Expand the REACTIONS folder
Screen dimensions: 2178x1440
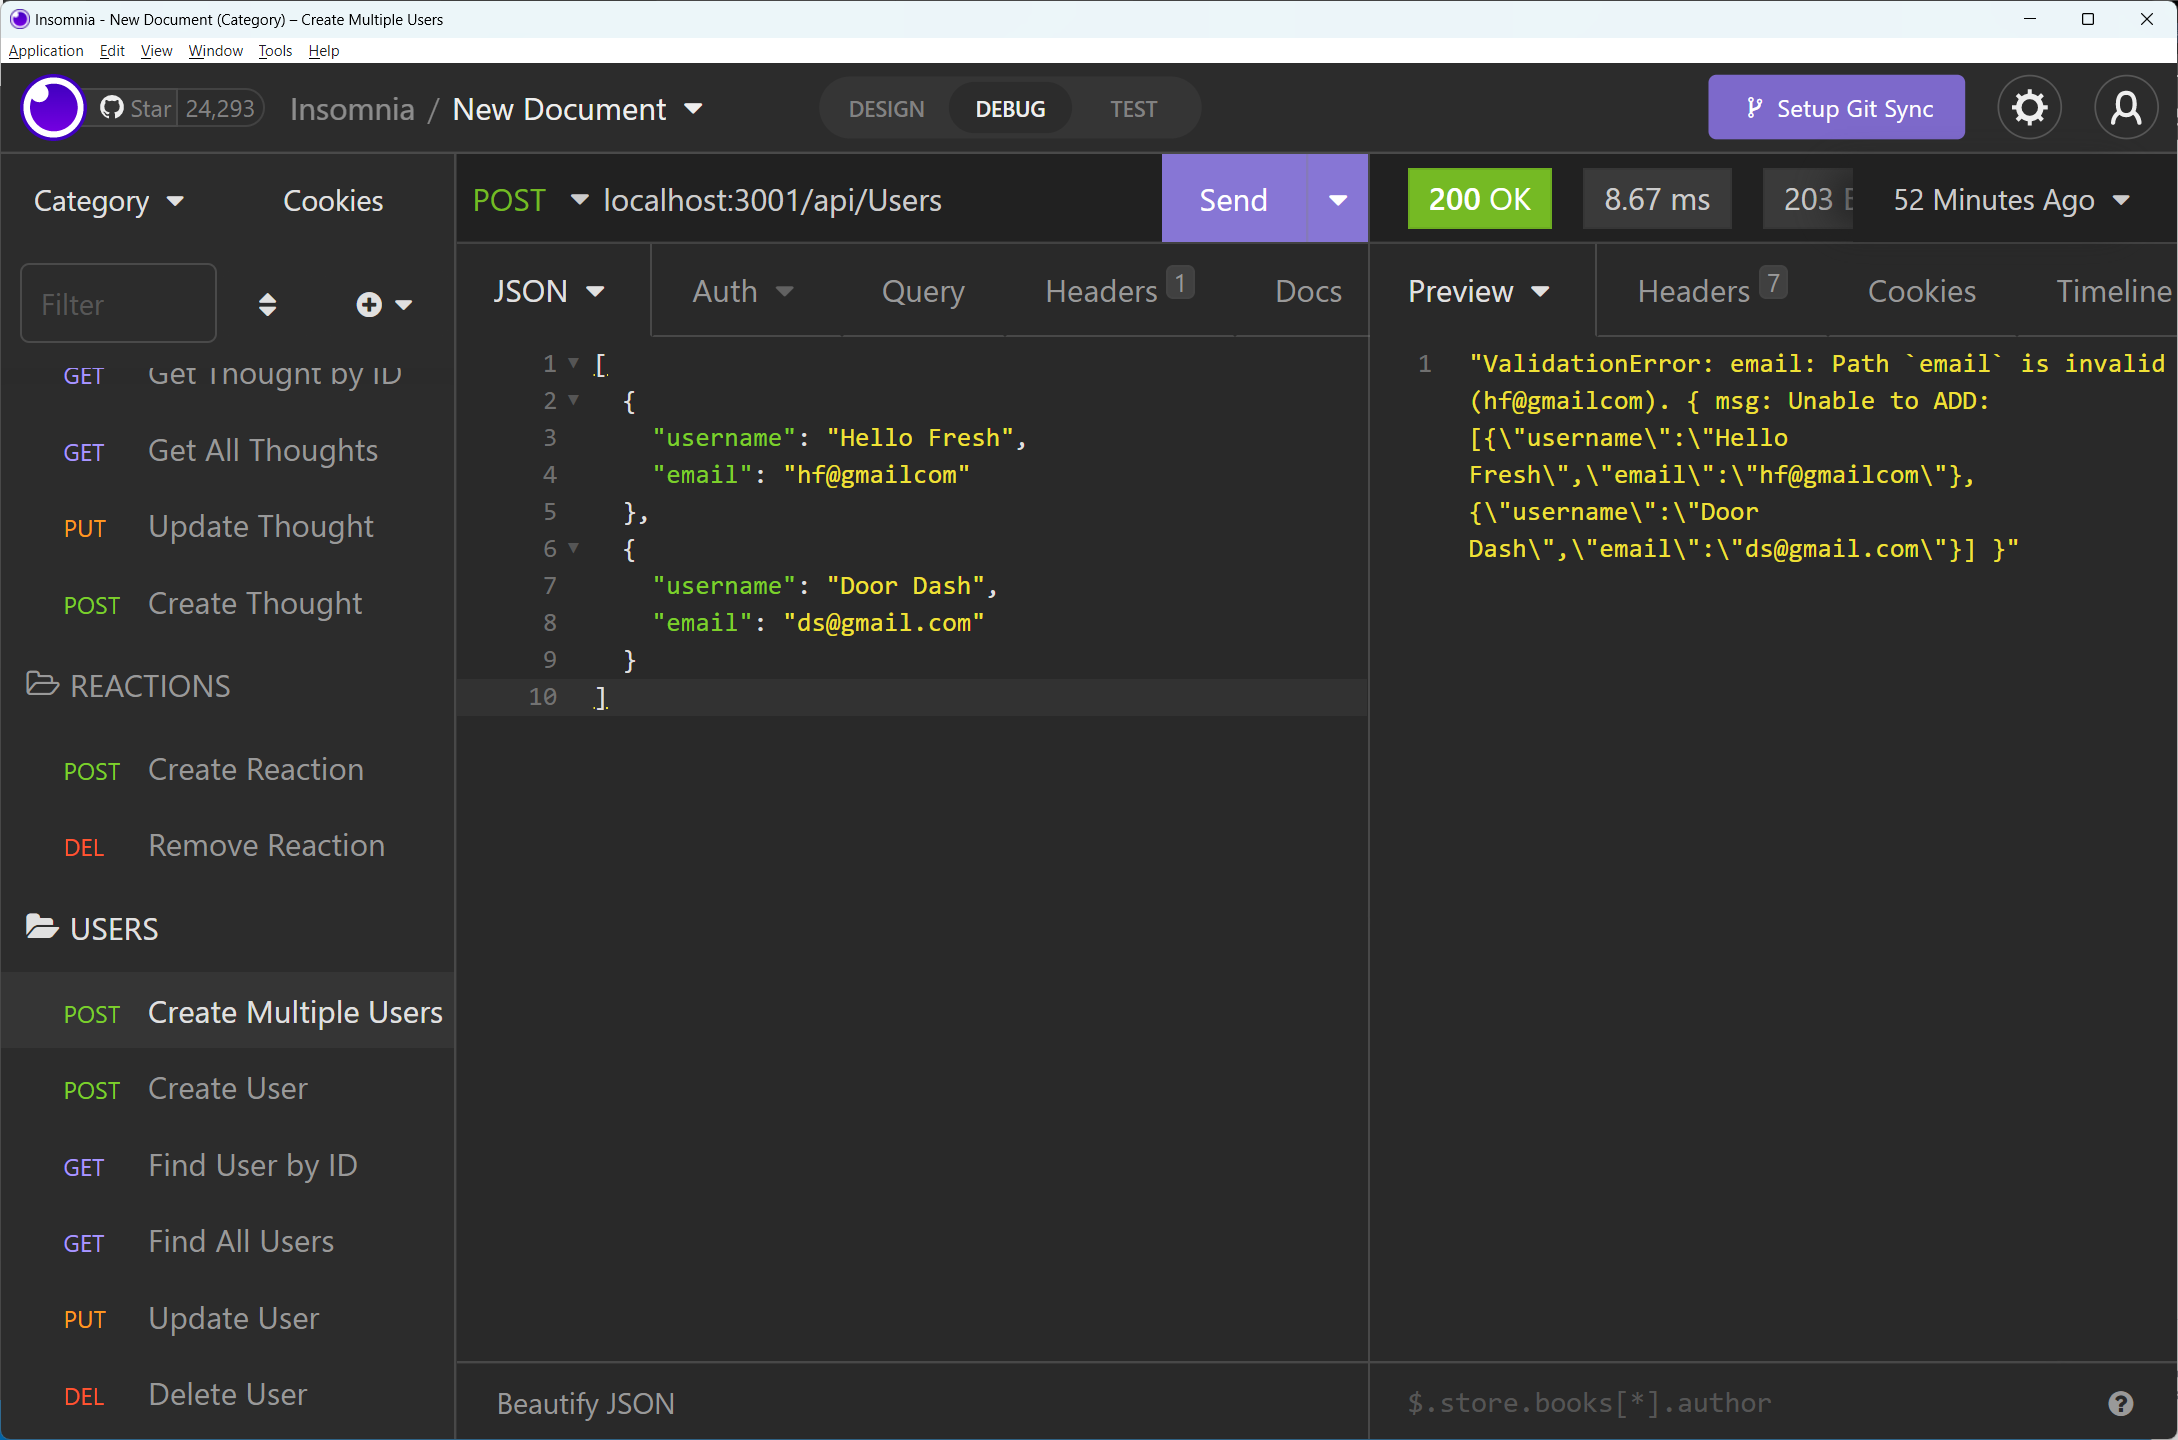(x=128, y=686)
